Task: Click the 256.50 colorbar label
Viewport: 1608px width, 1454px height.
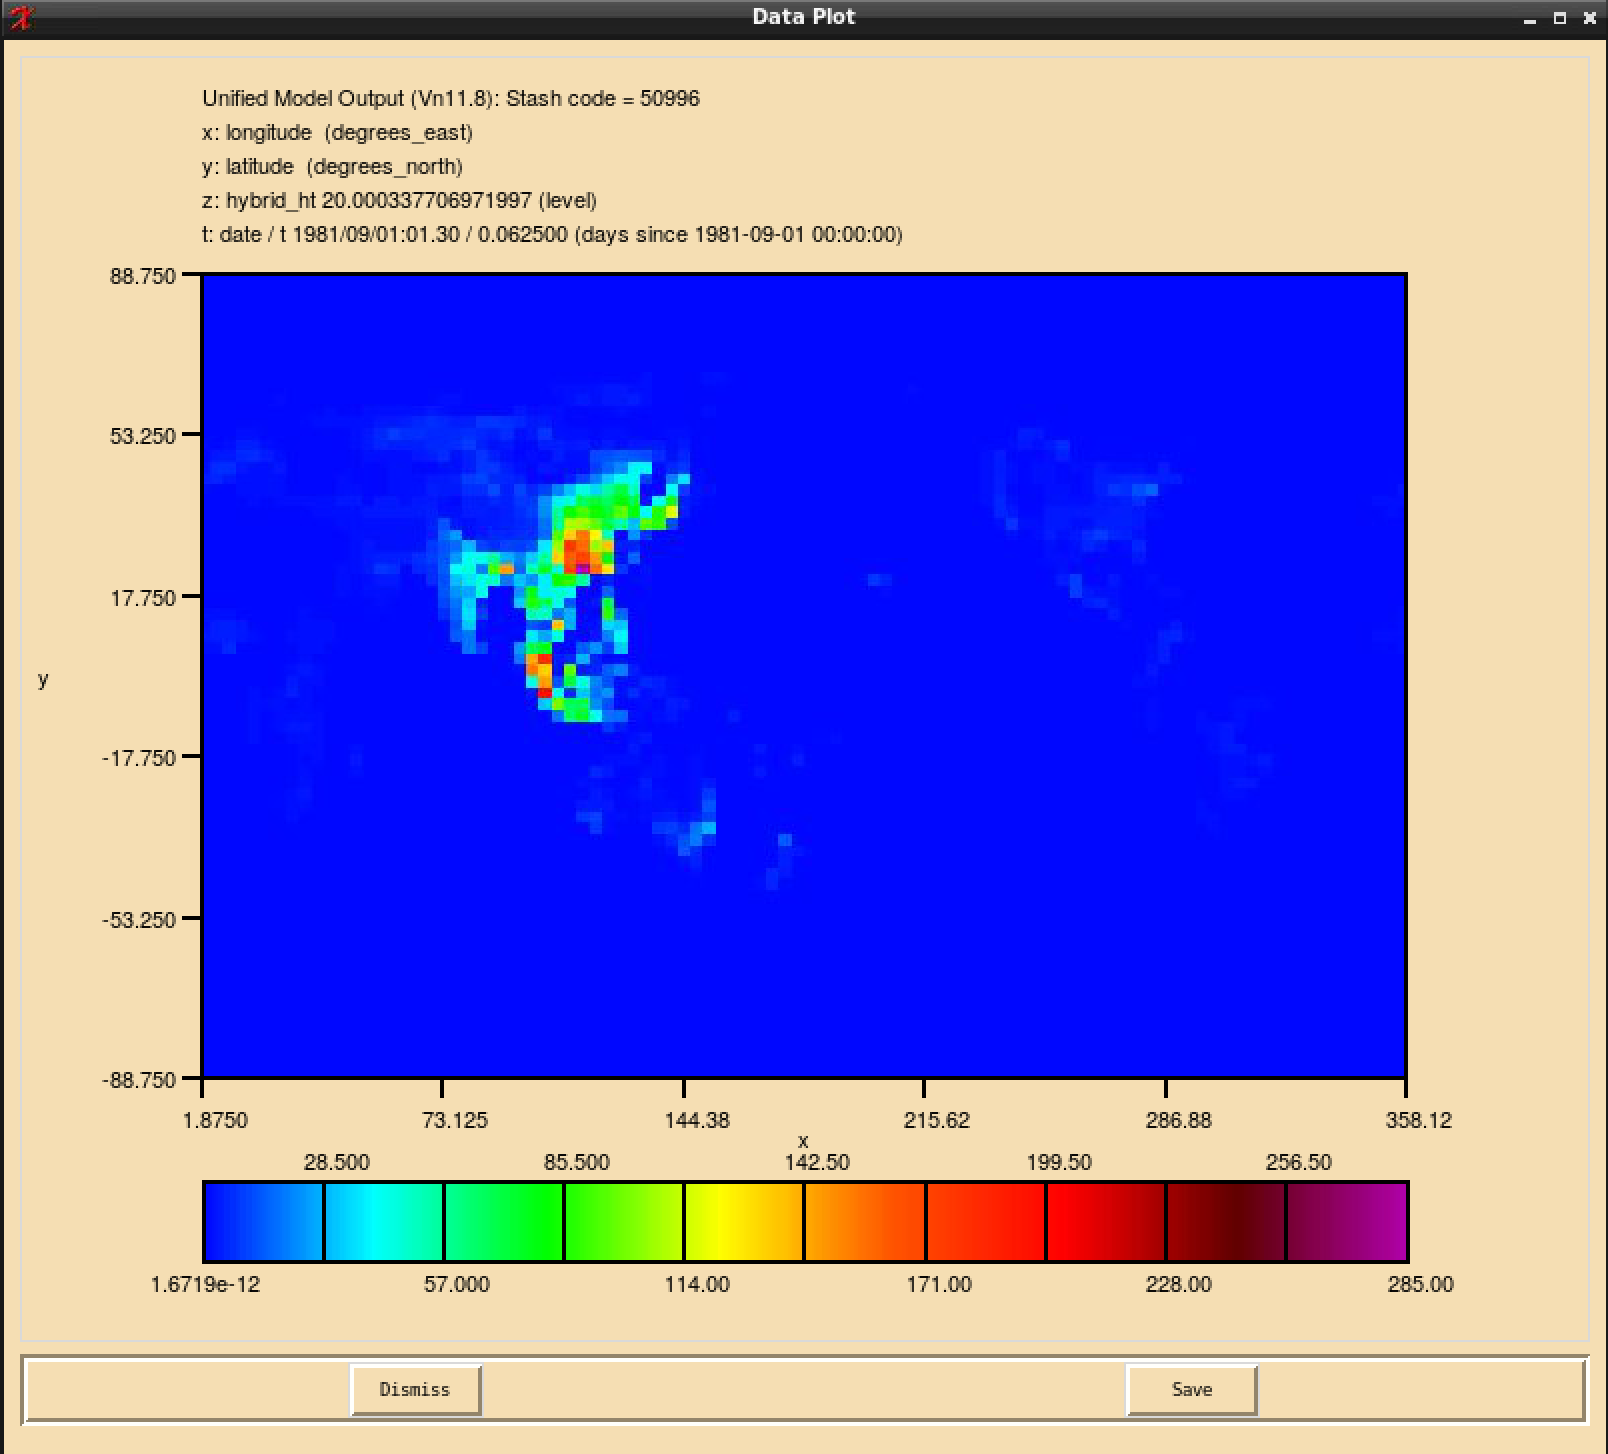Action: pyautogui.click(x=1299, y=1162)
